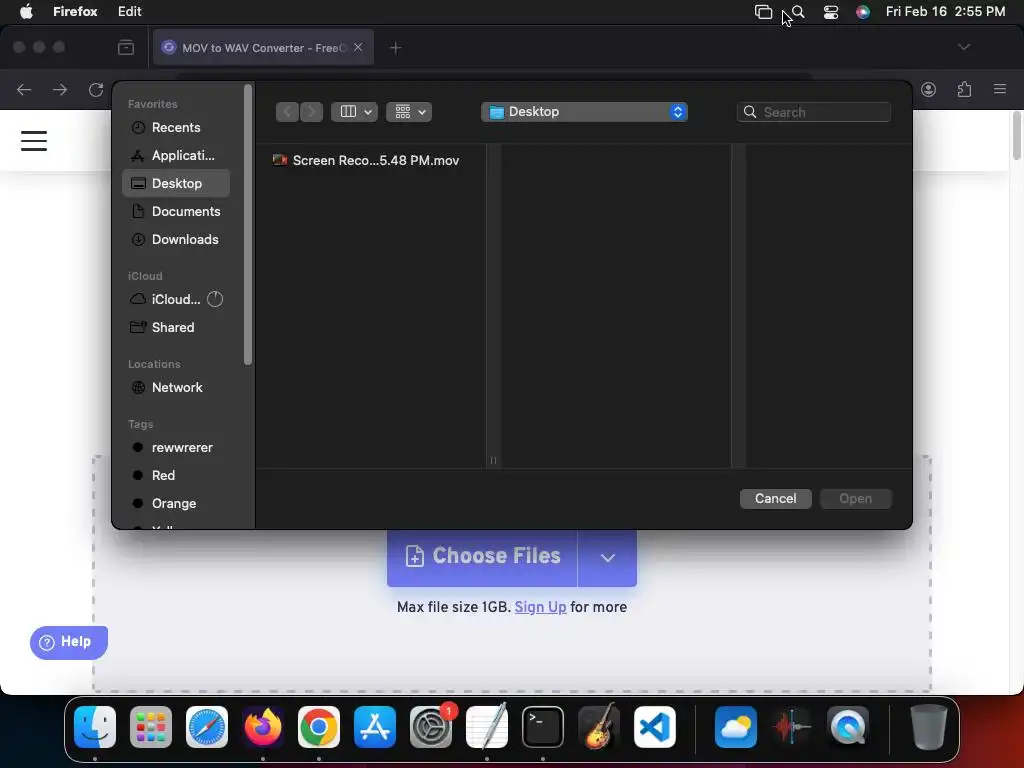The width and height of the screenshot is (1024, 768).
Task: Open Visual Studio Code from the Dock
Action: pyautogui.click(x=655, y=727)
